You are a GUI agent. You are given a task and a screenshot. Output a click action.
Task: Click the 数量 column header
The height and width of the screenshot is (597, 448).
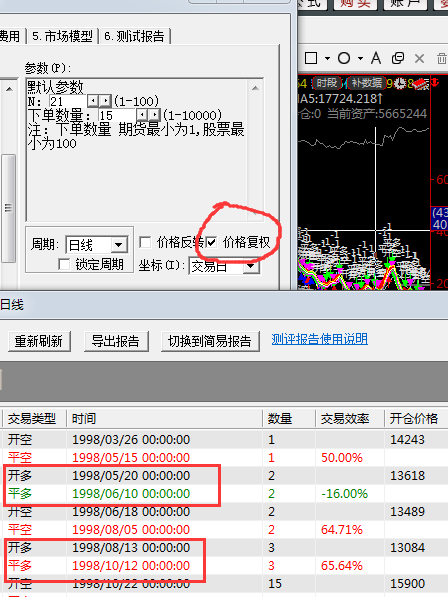(x=289, y=419)
